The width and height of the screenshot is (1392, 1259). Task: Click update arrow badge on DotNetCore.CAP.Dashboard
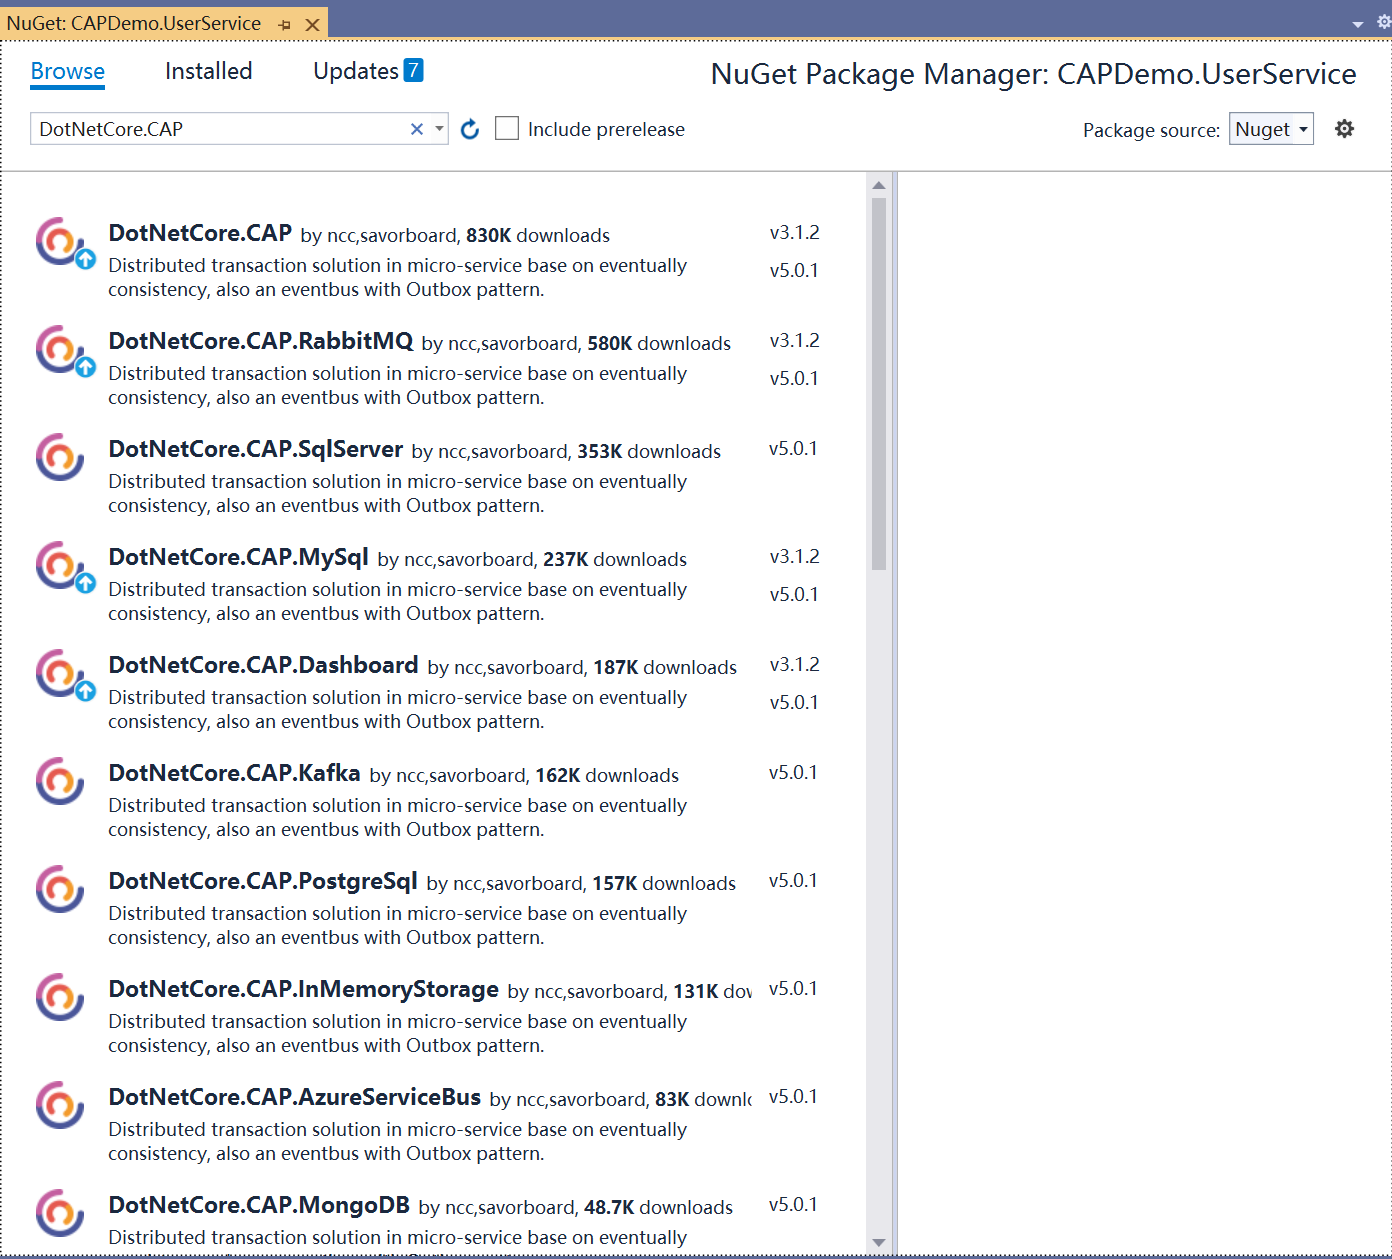[x=86, y=691]
